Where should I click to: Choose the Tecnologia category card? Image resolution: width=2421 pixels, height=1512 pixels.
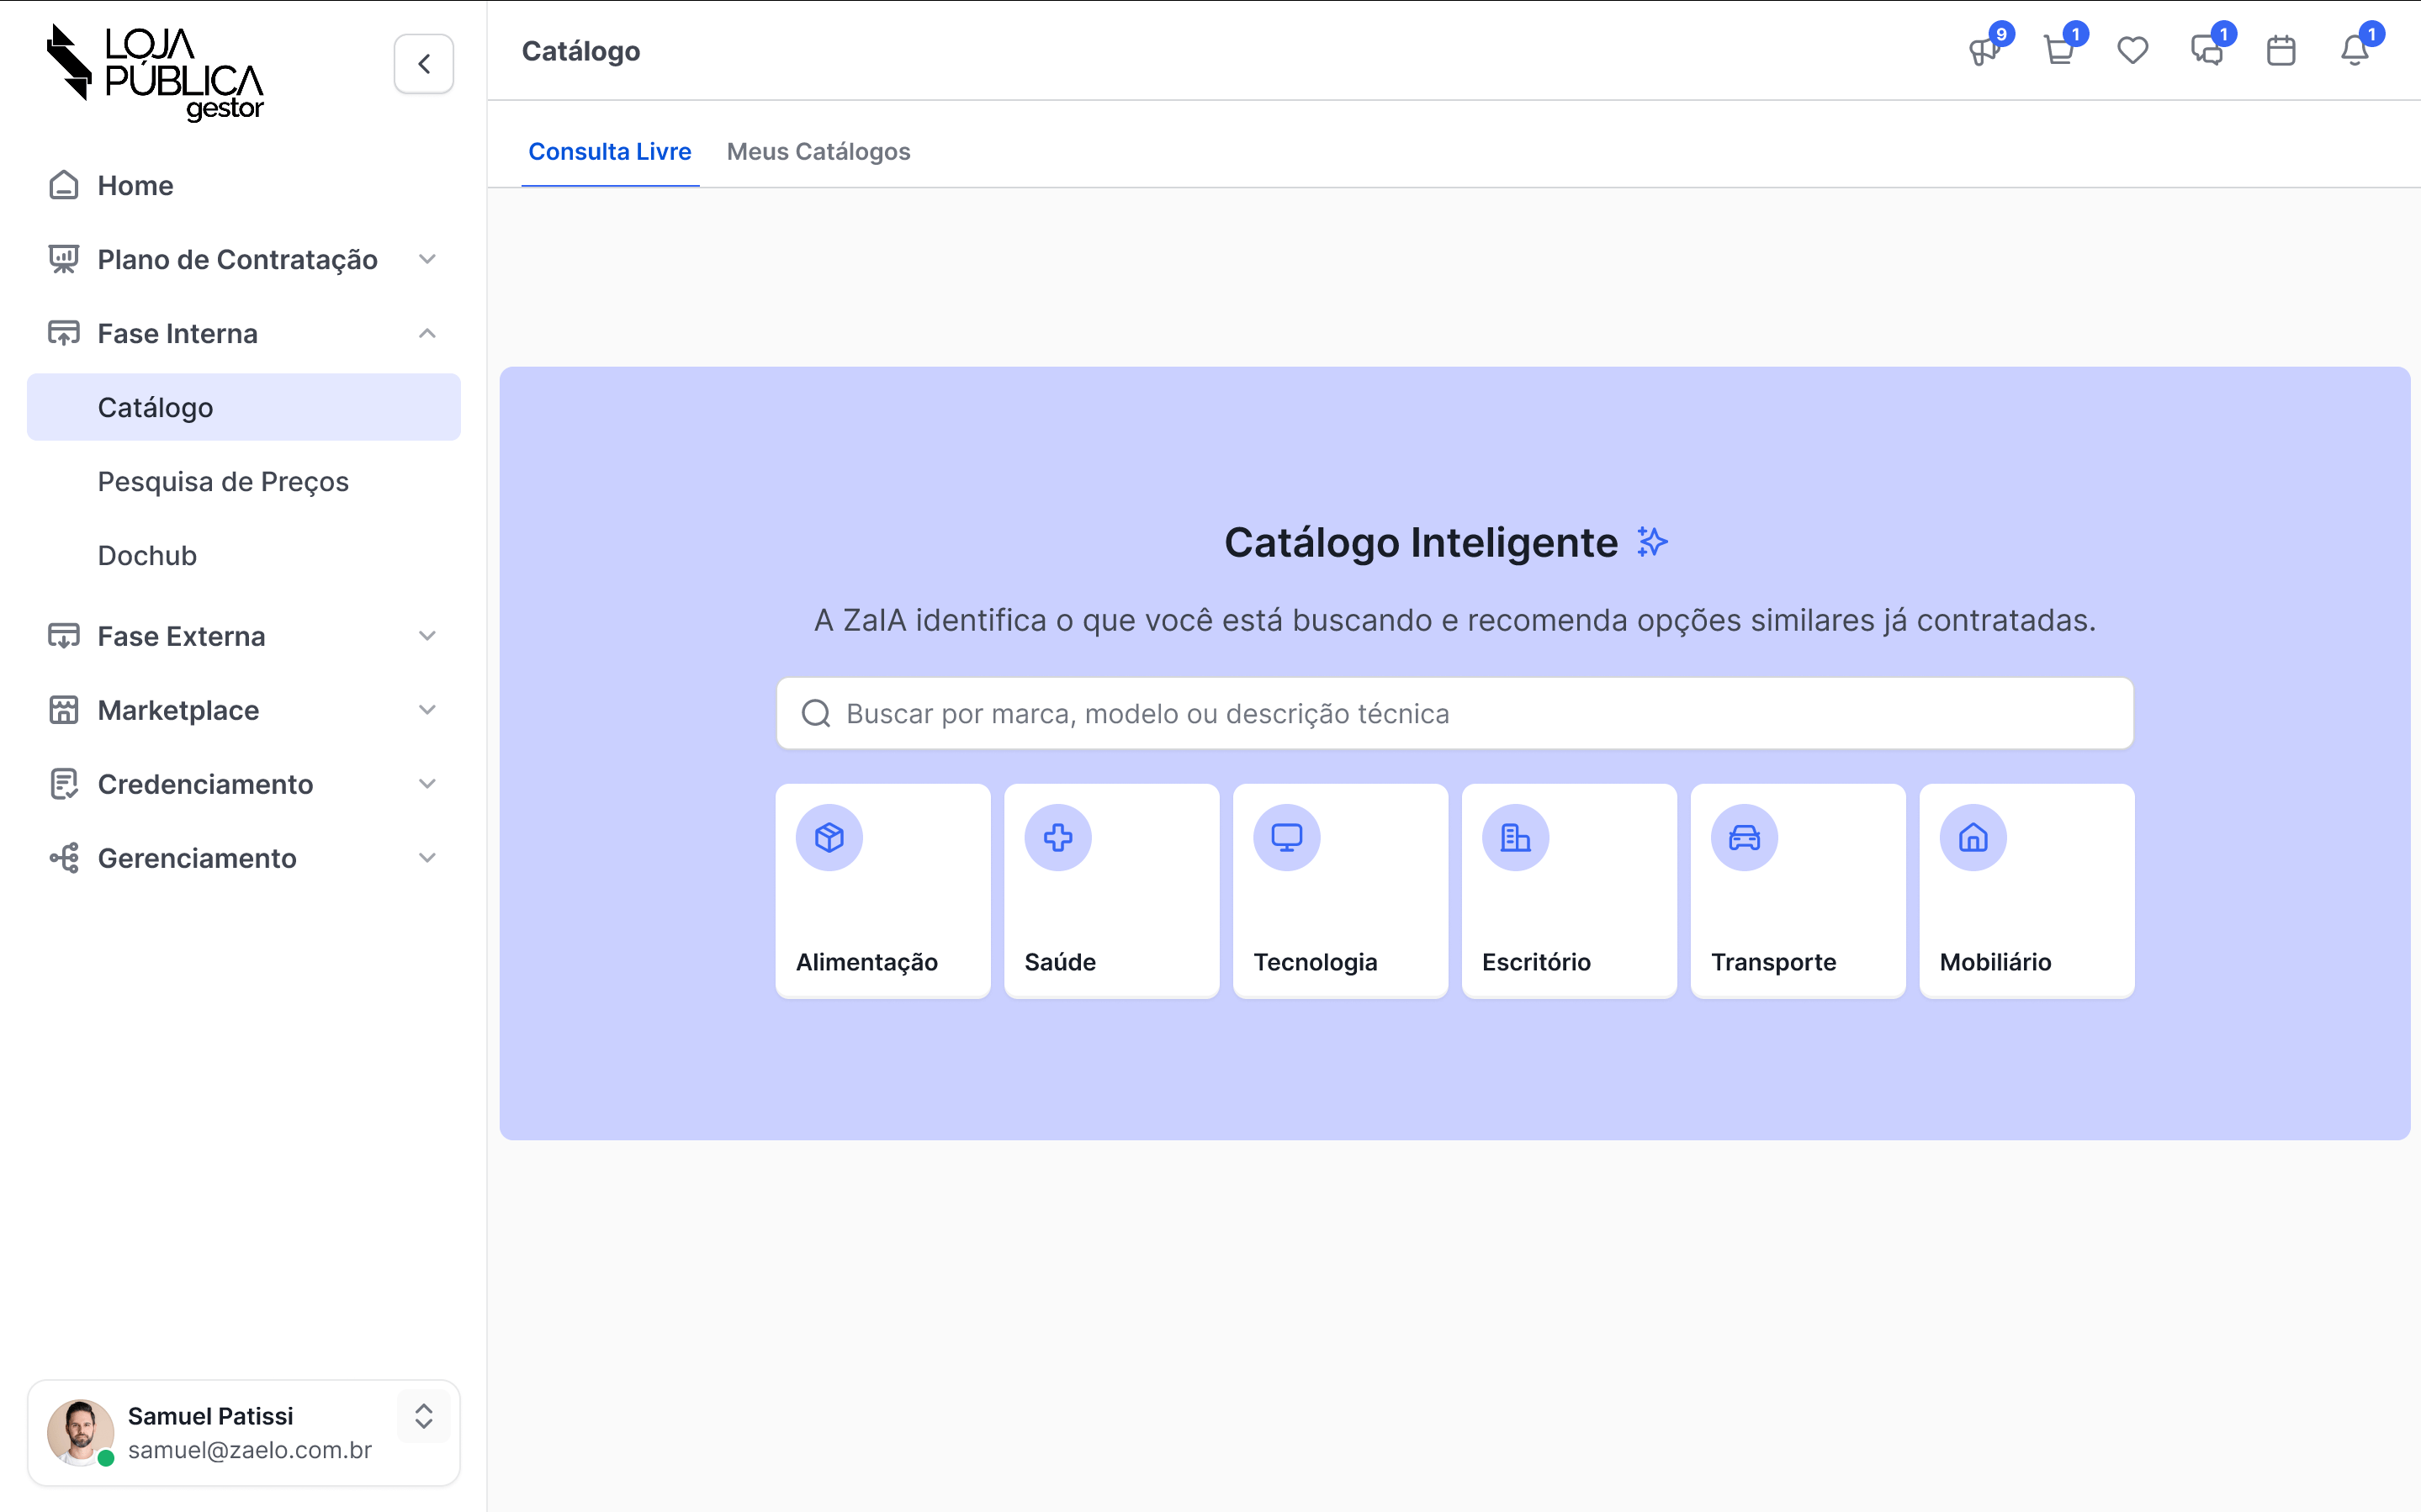tap(1339, 890)
